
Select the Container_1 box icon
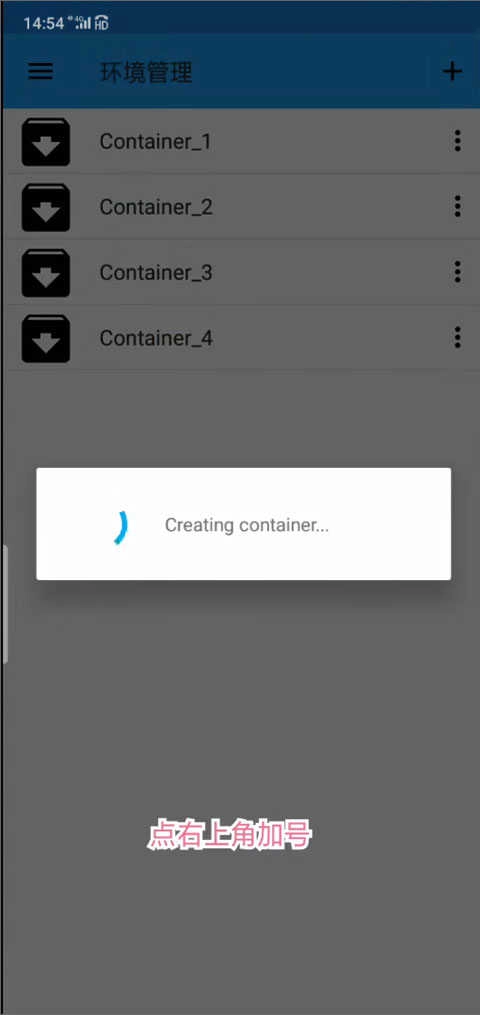pos(46,142)
